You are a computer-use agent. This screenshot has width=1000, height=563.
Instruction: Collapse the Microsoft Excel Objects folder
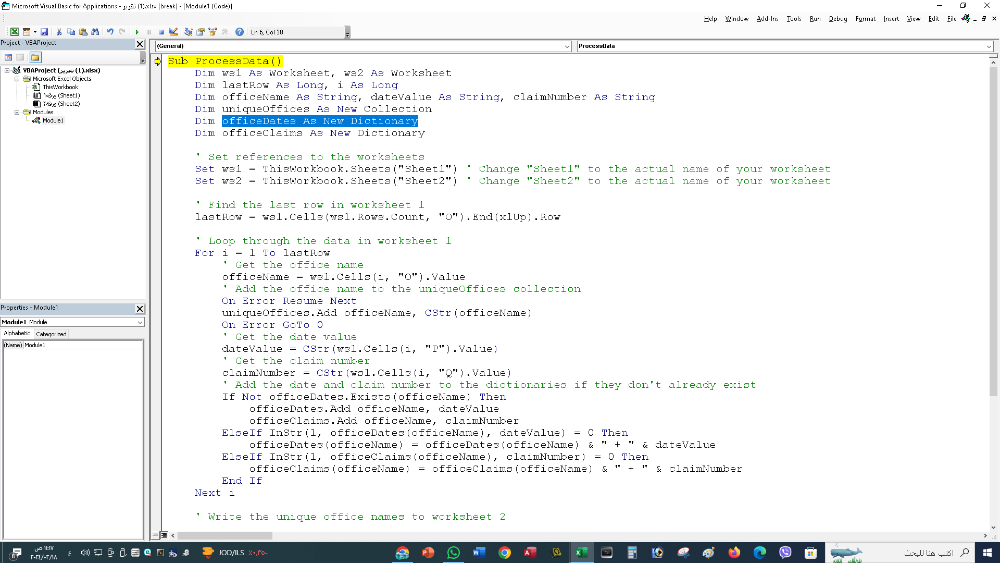click(17, 78)
